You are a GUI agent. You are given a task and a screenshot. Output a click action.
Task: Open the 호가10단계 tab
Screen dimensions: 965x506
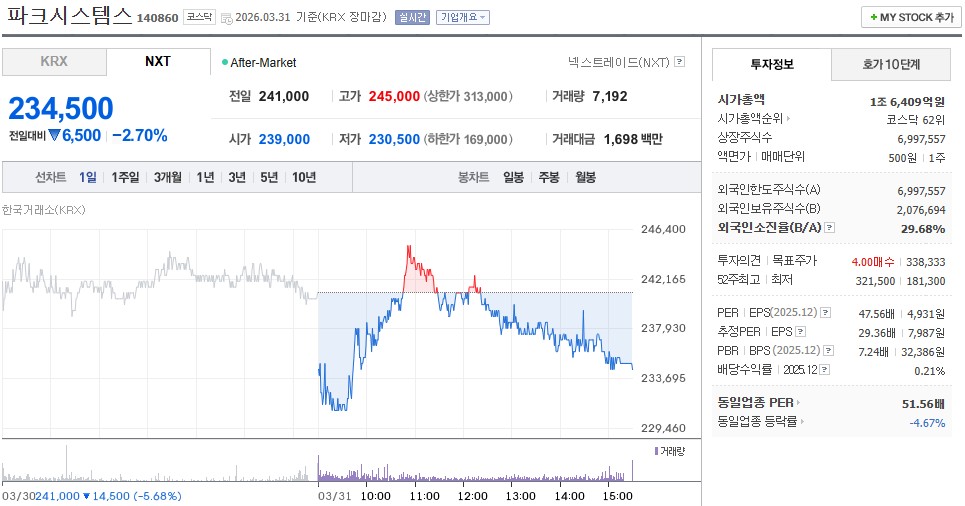890,64
